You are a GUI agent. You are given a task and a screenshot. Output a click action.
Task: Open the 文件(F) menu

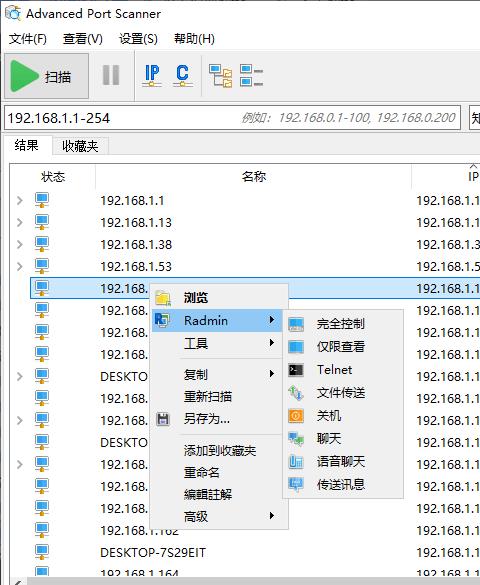coord(28,38)
